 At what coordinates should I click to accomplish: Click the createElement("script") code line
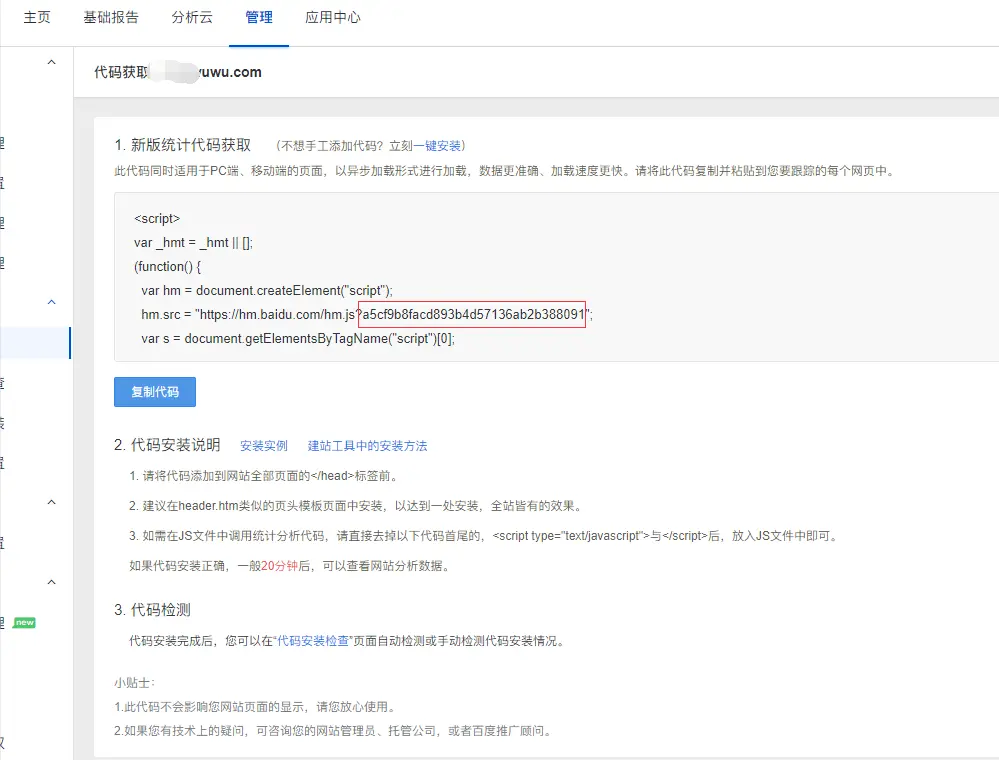click(x=267, y=290)
